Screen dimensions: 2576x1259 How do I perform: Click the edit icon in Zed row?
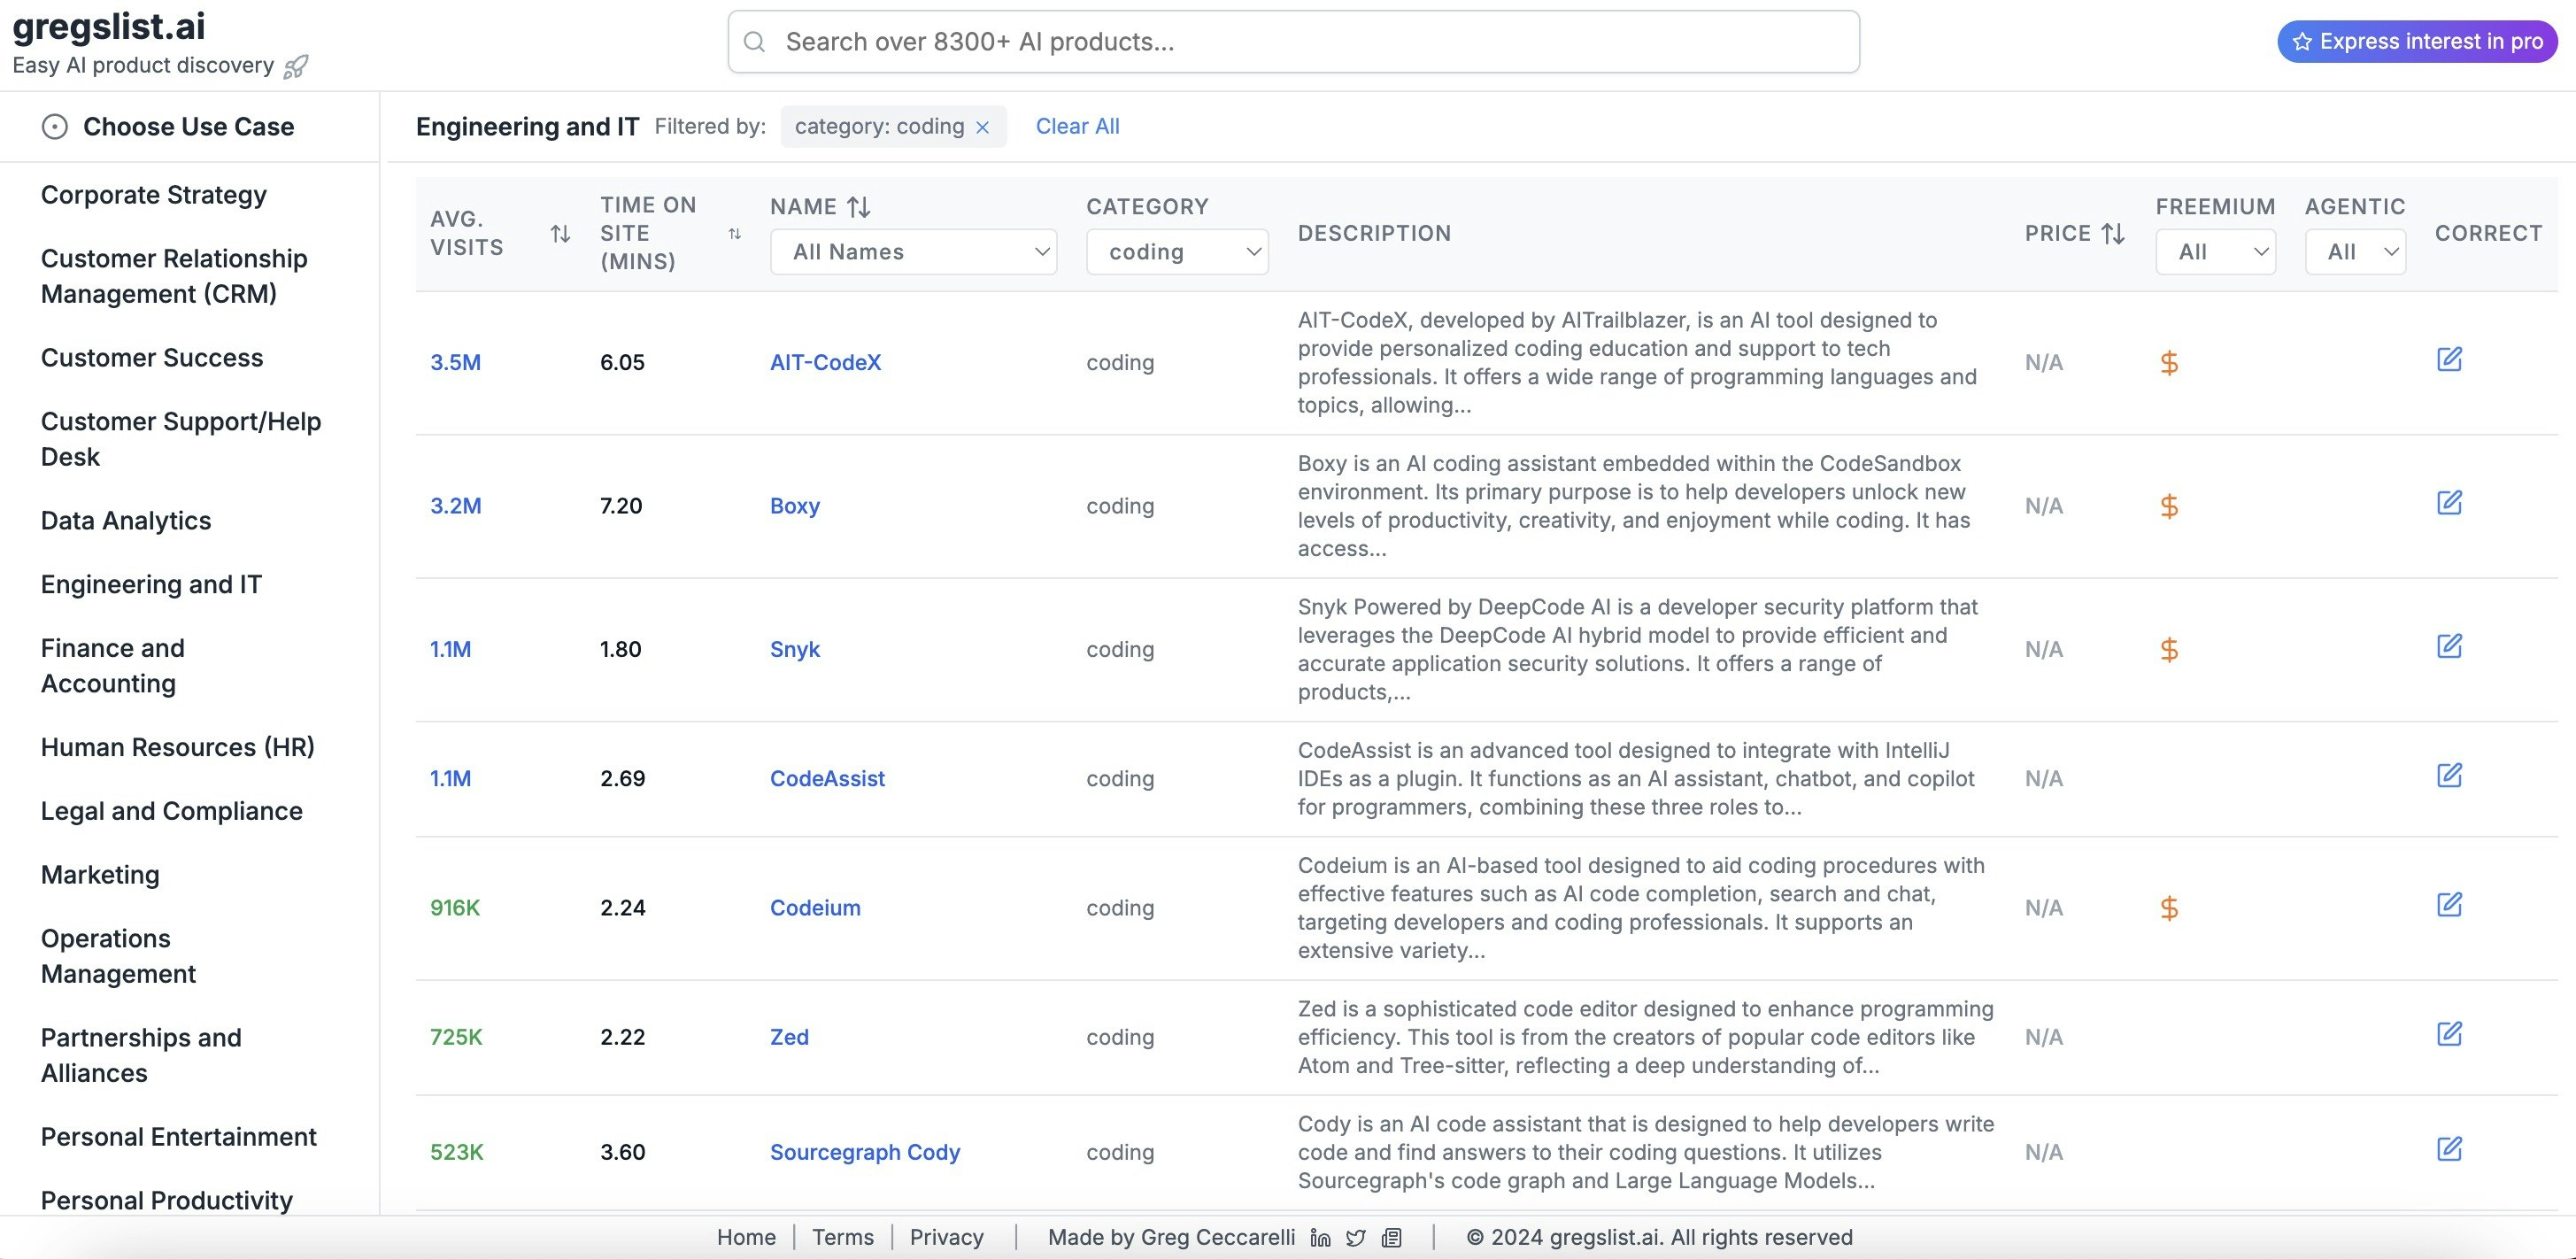pyautogui.click(x=2449, y=1034)
